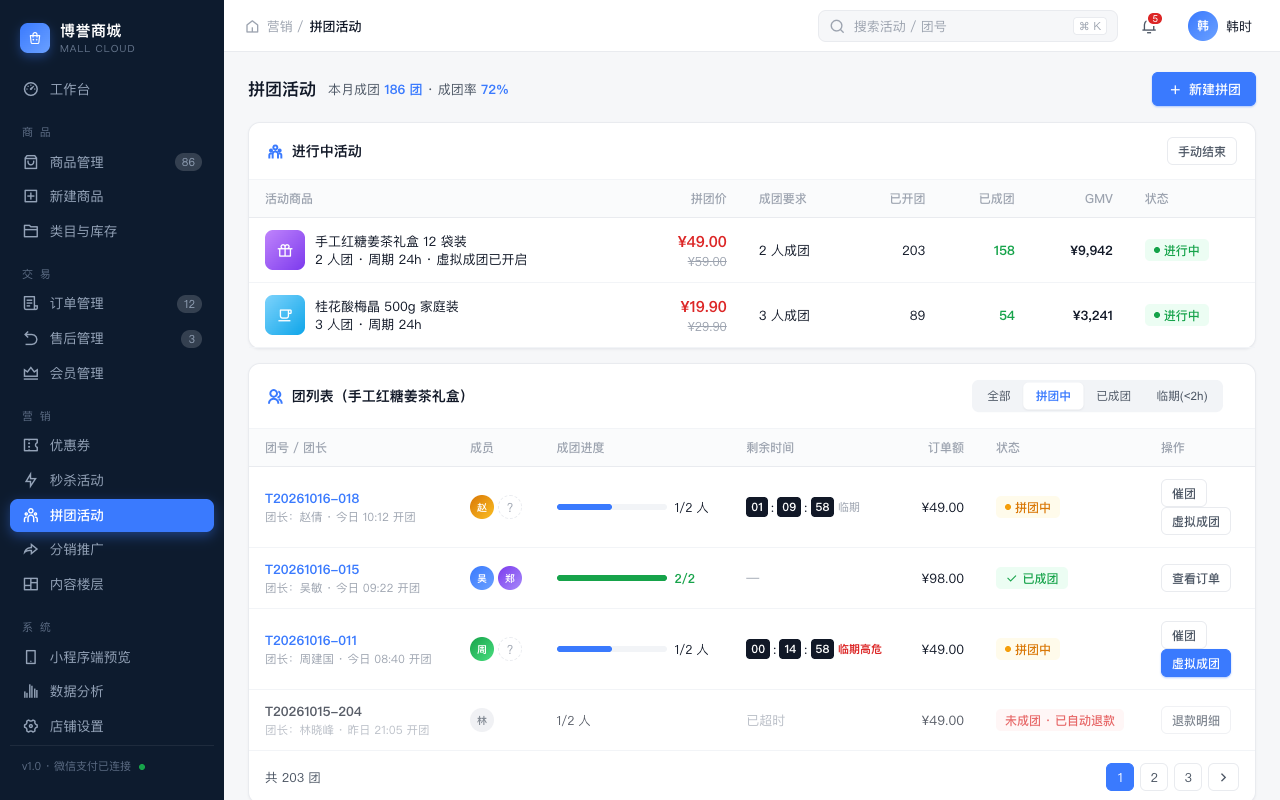Click 催团 for group T20261016-018
Screen dimensions: 1280x800
1184,493
